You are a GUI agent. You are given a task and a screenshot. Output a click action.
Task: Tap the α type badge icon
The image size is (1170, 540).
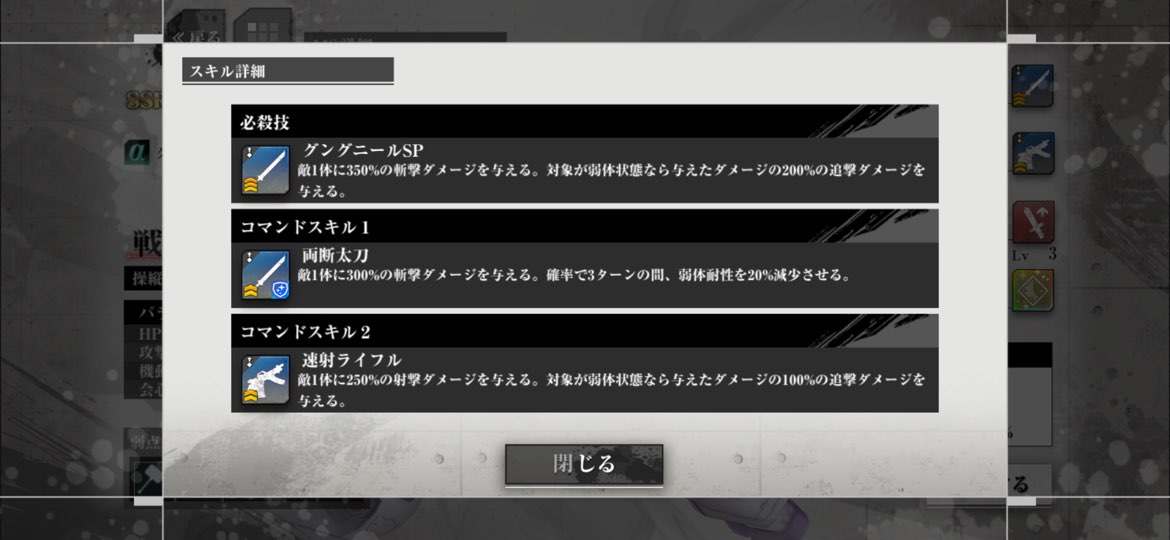click(137, 151)
